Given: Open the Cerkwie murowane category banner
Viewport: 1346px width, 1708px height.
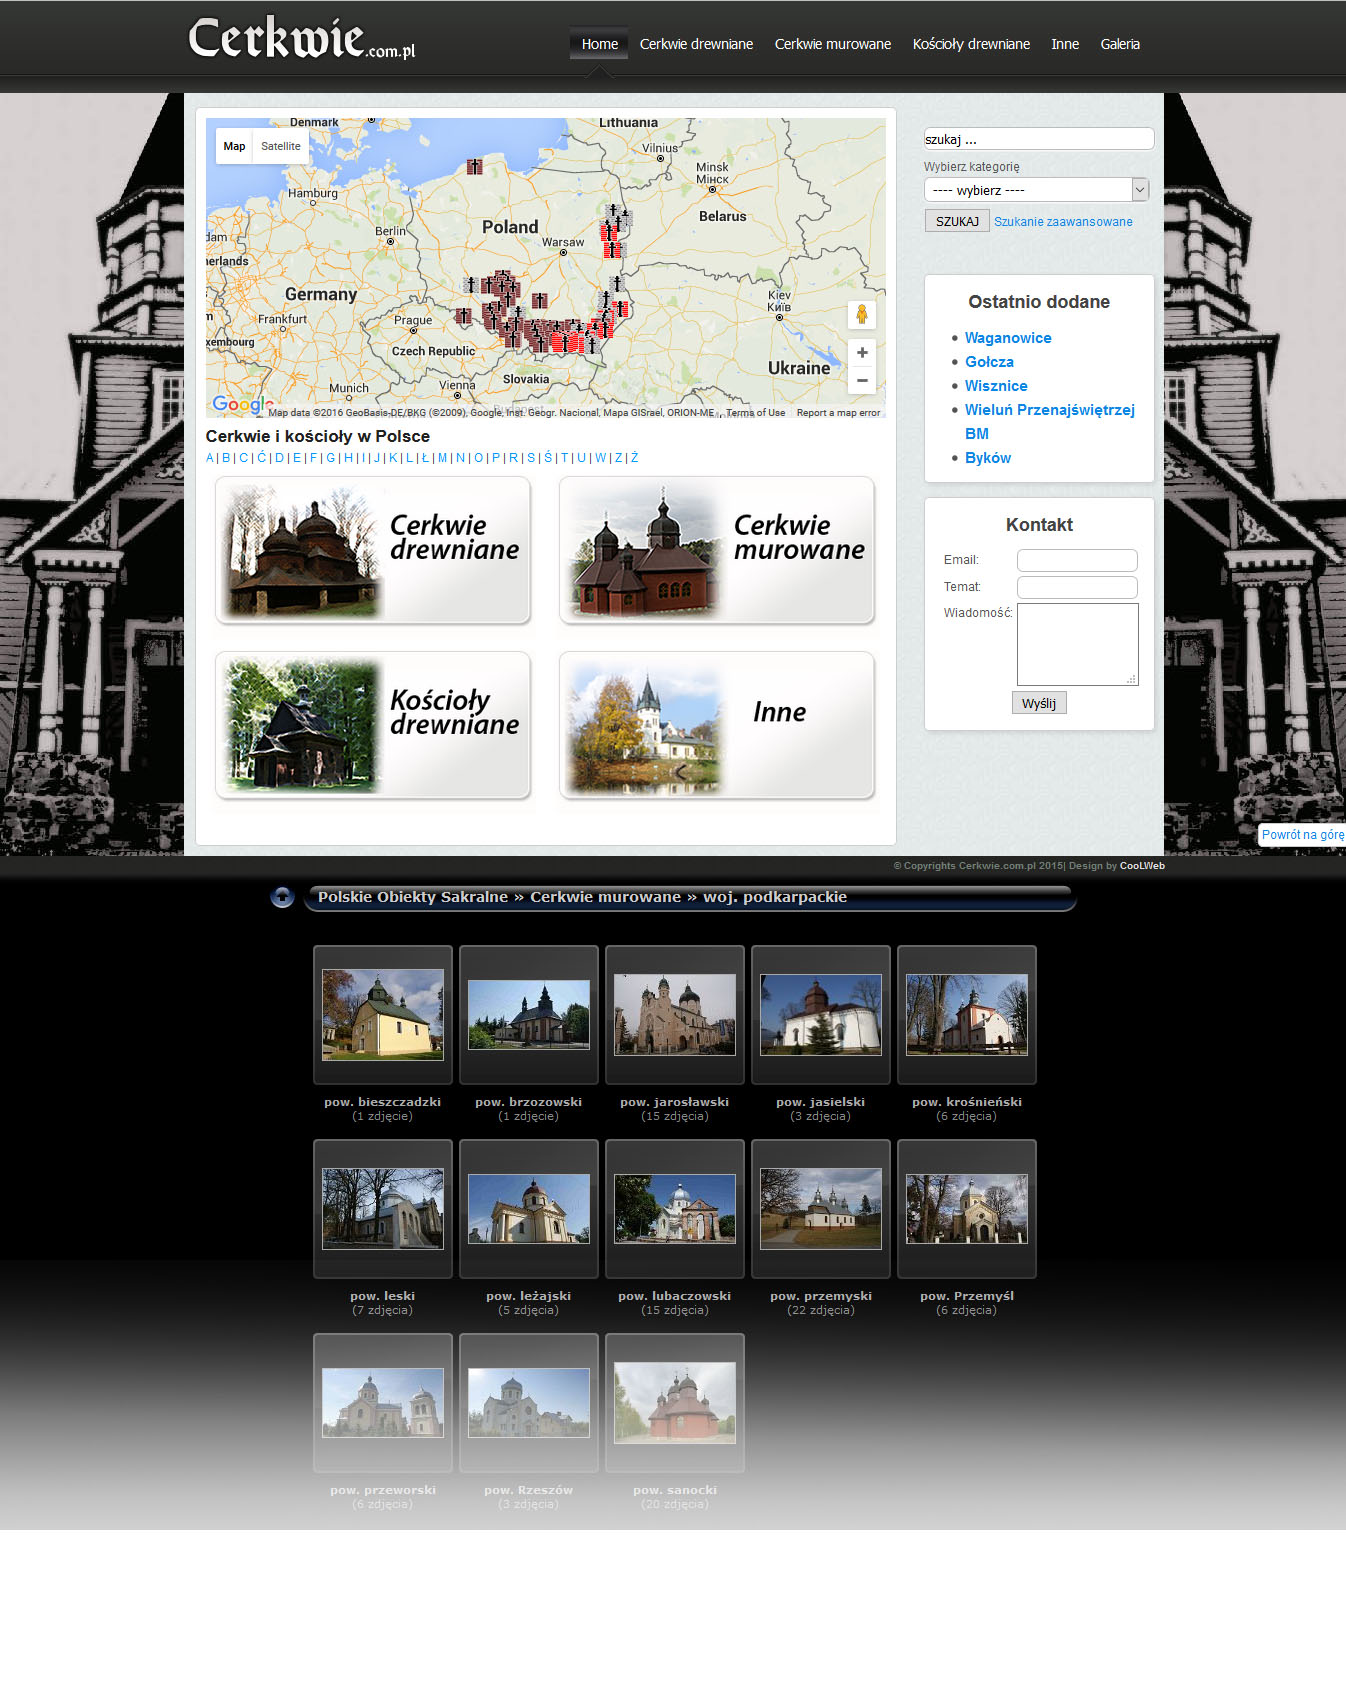Looking at the screenshot, I should (x=716, y=550).
